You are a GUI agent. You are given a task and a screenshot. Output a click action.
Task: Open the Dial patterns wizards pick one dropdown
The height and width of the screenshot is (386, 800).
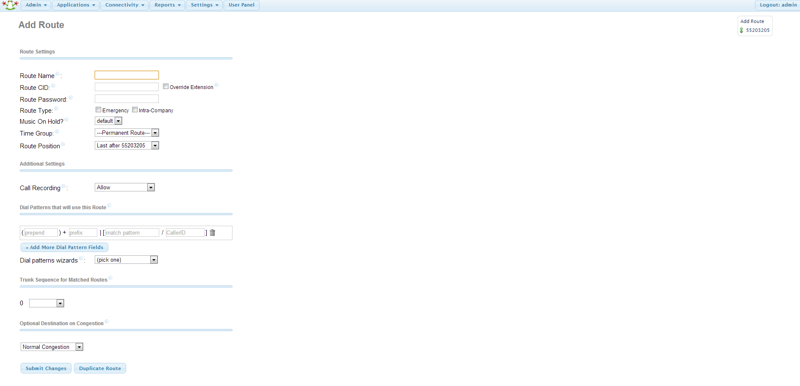coord(126,260)
